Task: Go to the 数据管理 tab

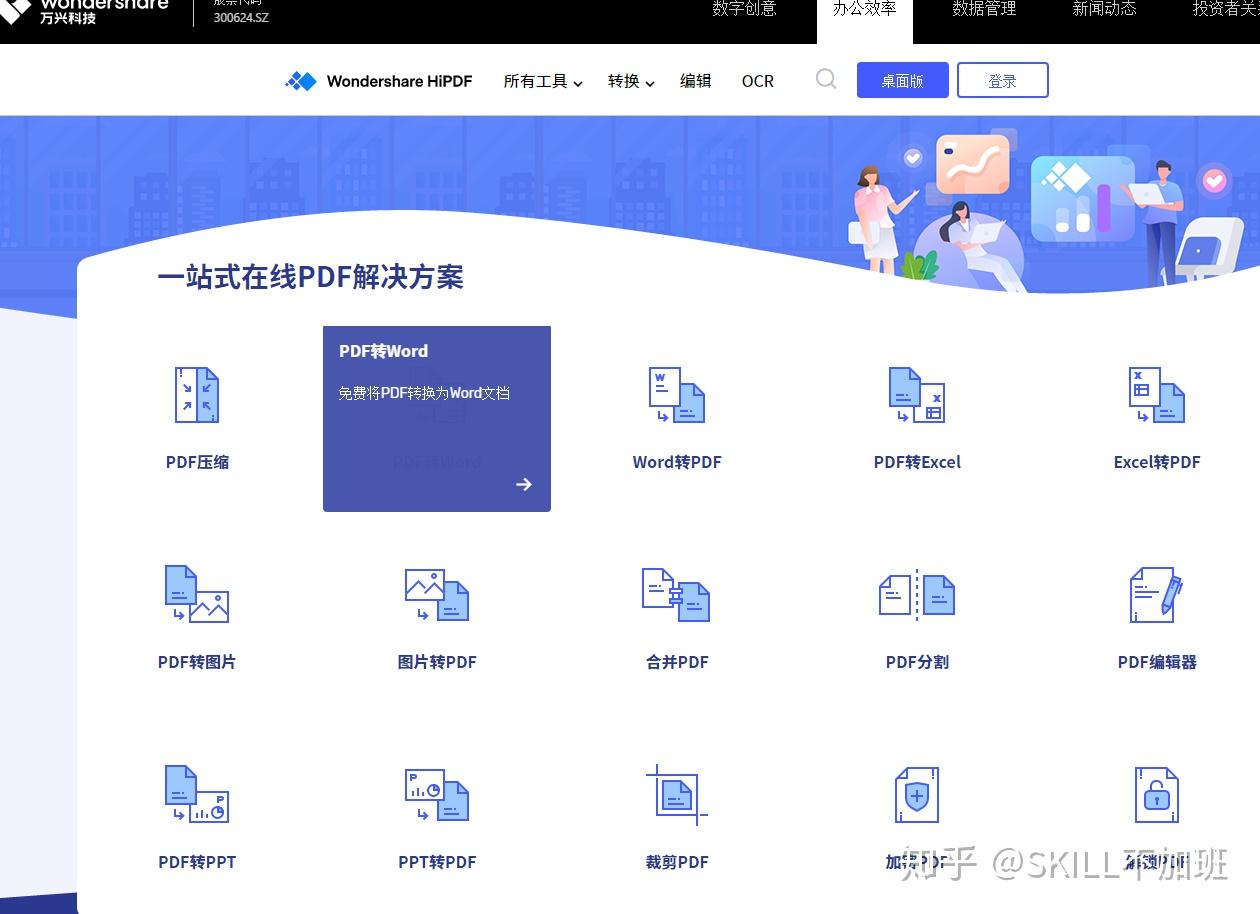Action: tap(984, 9)
